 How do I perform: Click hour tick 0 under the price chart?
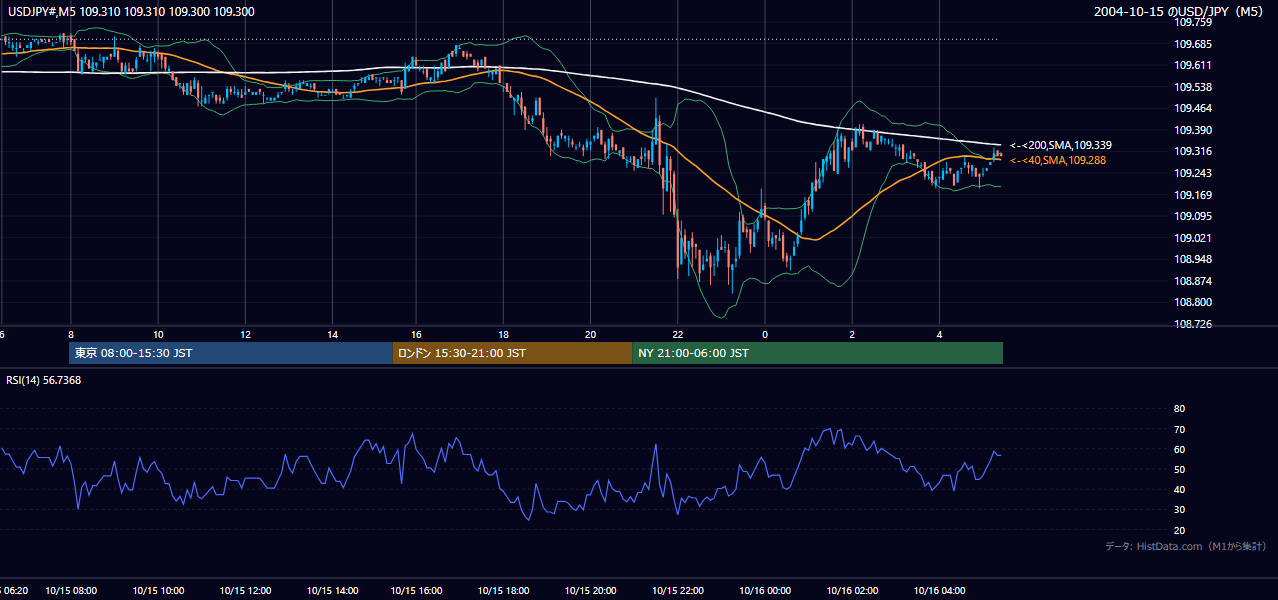click(765, 334)
